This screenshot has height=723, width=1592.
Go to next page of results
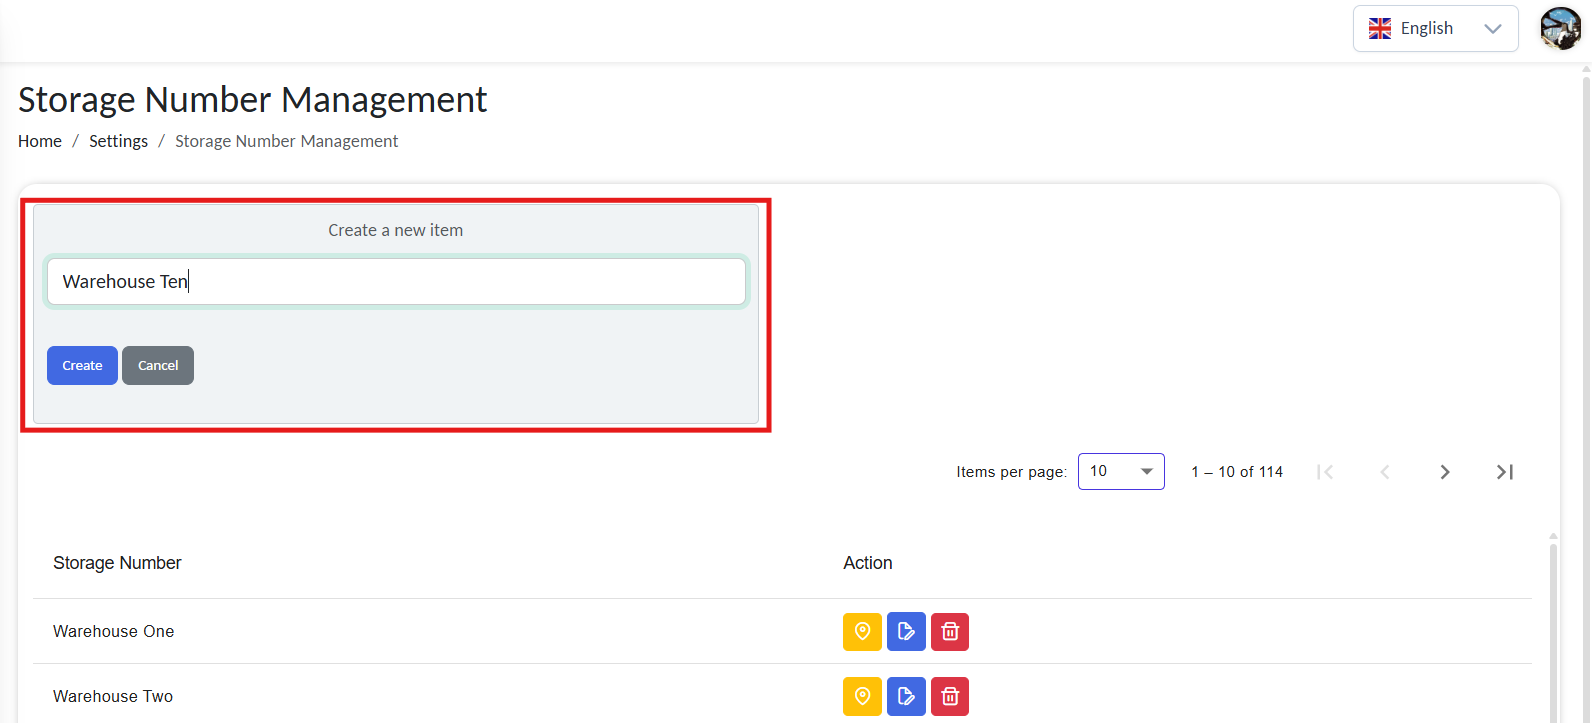click(x=1444, y=472)
